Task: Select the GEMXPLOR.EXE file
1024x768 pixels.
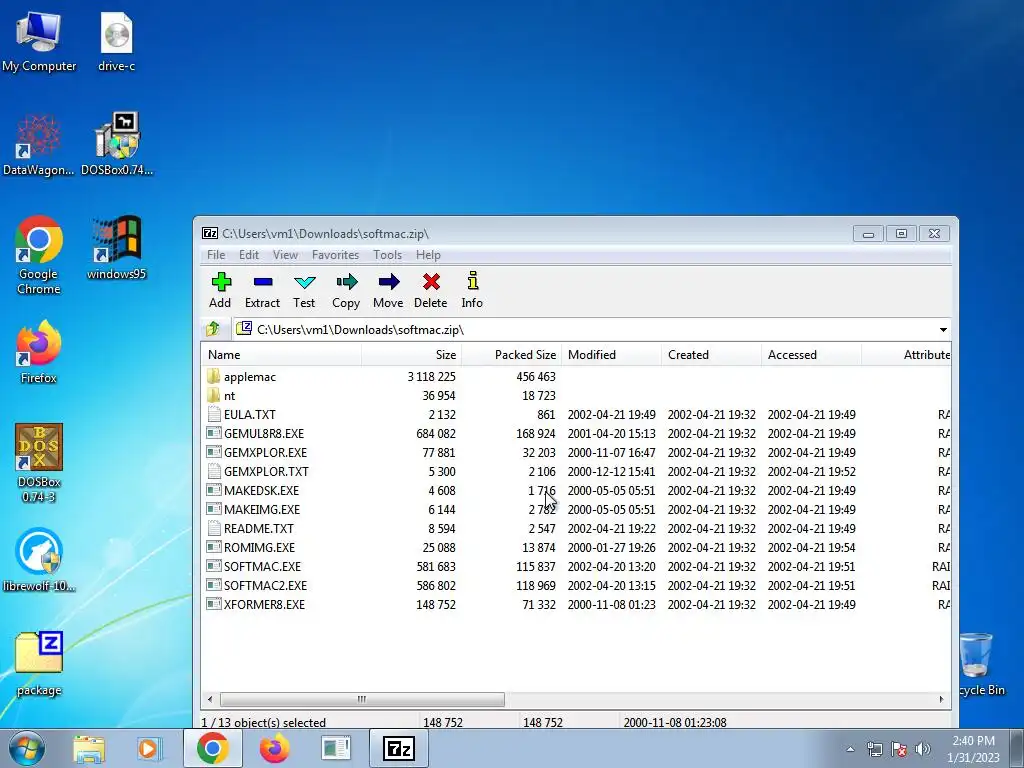Action: (265, 453)
